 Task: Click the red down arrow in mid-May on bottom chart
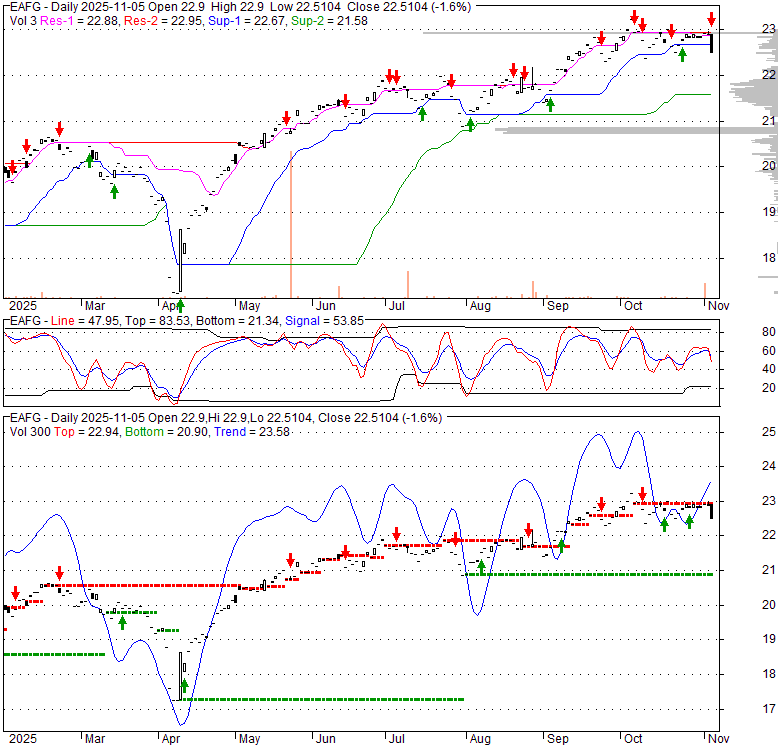pos(290,560)
